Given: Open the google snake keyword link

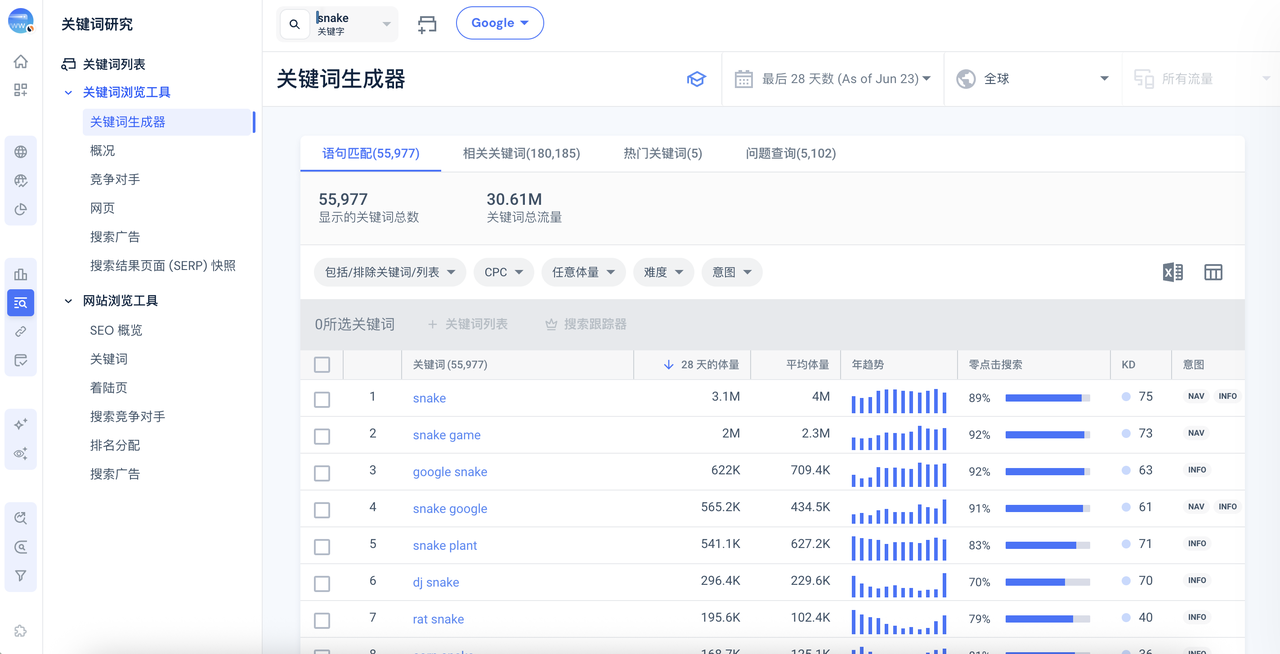Looking at the screenshot, I should [450, 472].
